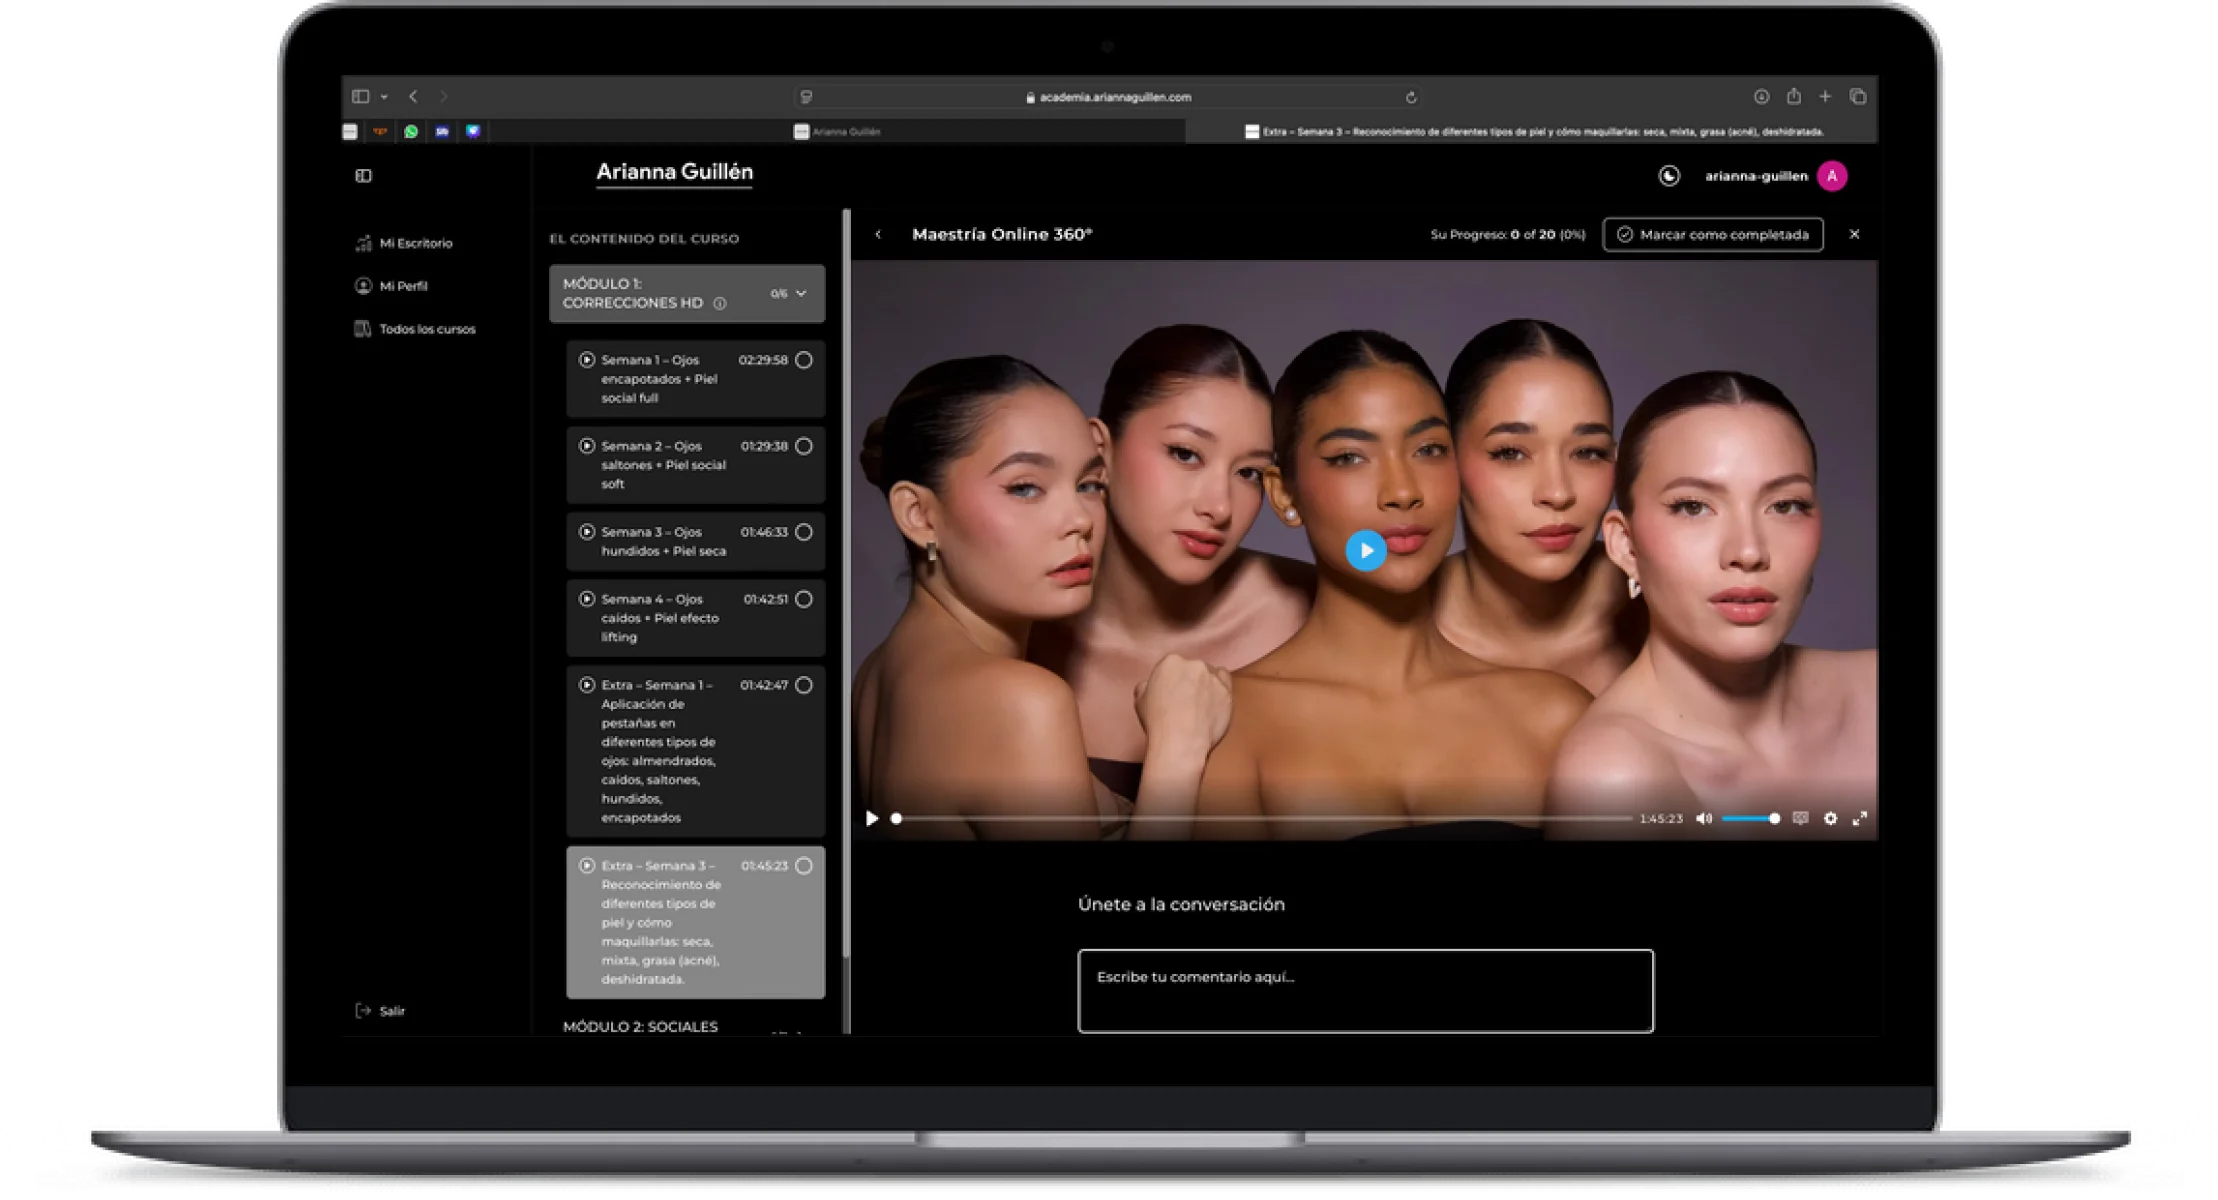Open Safari sidebar dropdown arrow
Image resolution: width=2218 pixels, height=1200 pixels.
tap(384, 97)
